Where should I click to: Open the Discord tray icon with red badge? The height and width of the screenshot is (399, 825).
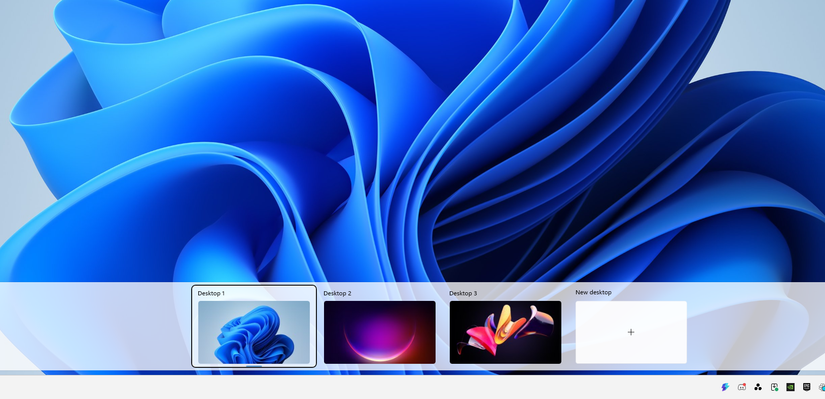pyautogui.click(x=741, y=387)
